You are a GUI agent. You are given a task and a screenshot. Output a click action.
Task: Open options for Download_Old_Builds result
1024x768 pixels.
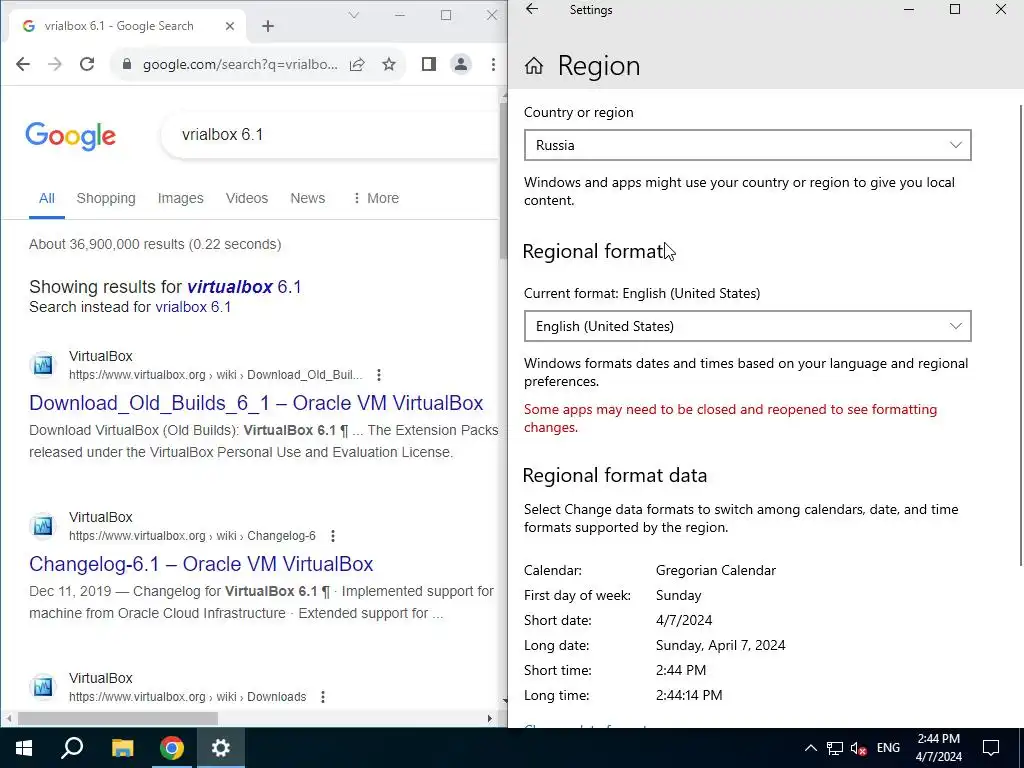[379, 375]
